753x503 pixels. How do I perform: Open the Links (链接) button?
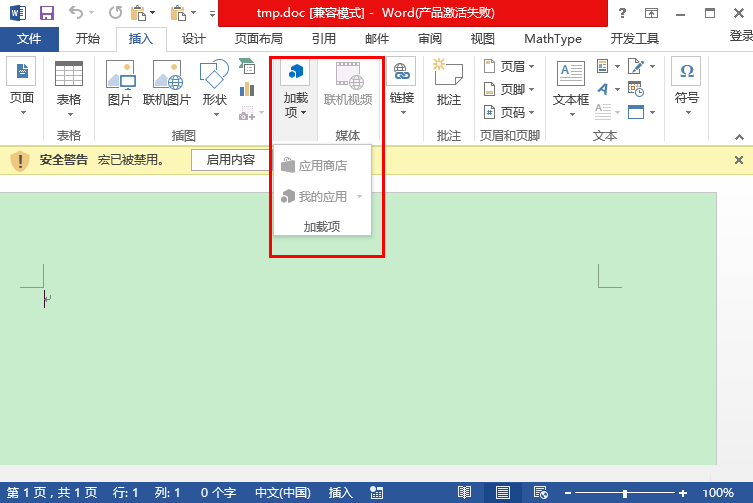pos(401,87)
